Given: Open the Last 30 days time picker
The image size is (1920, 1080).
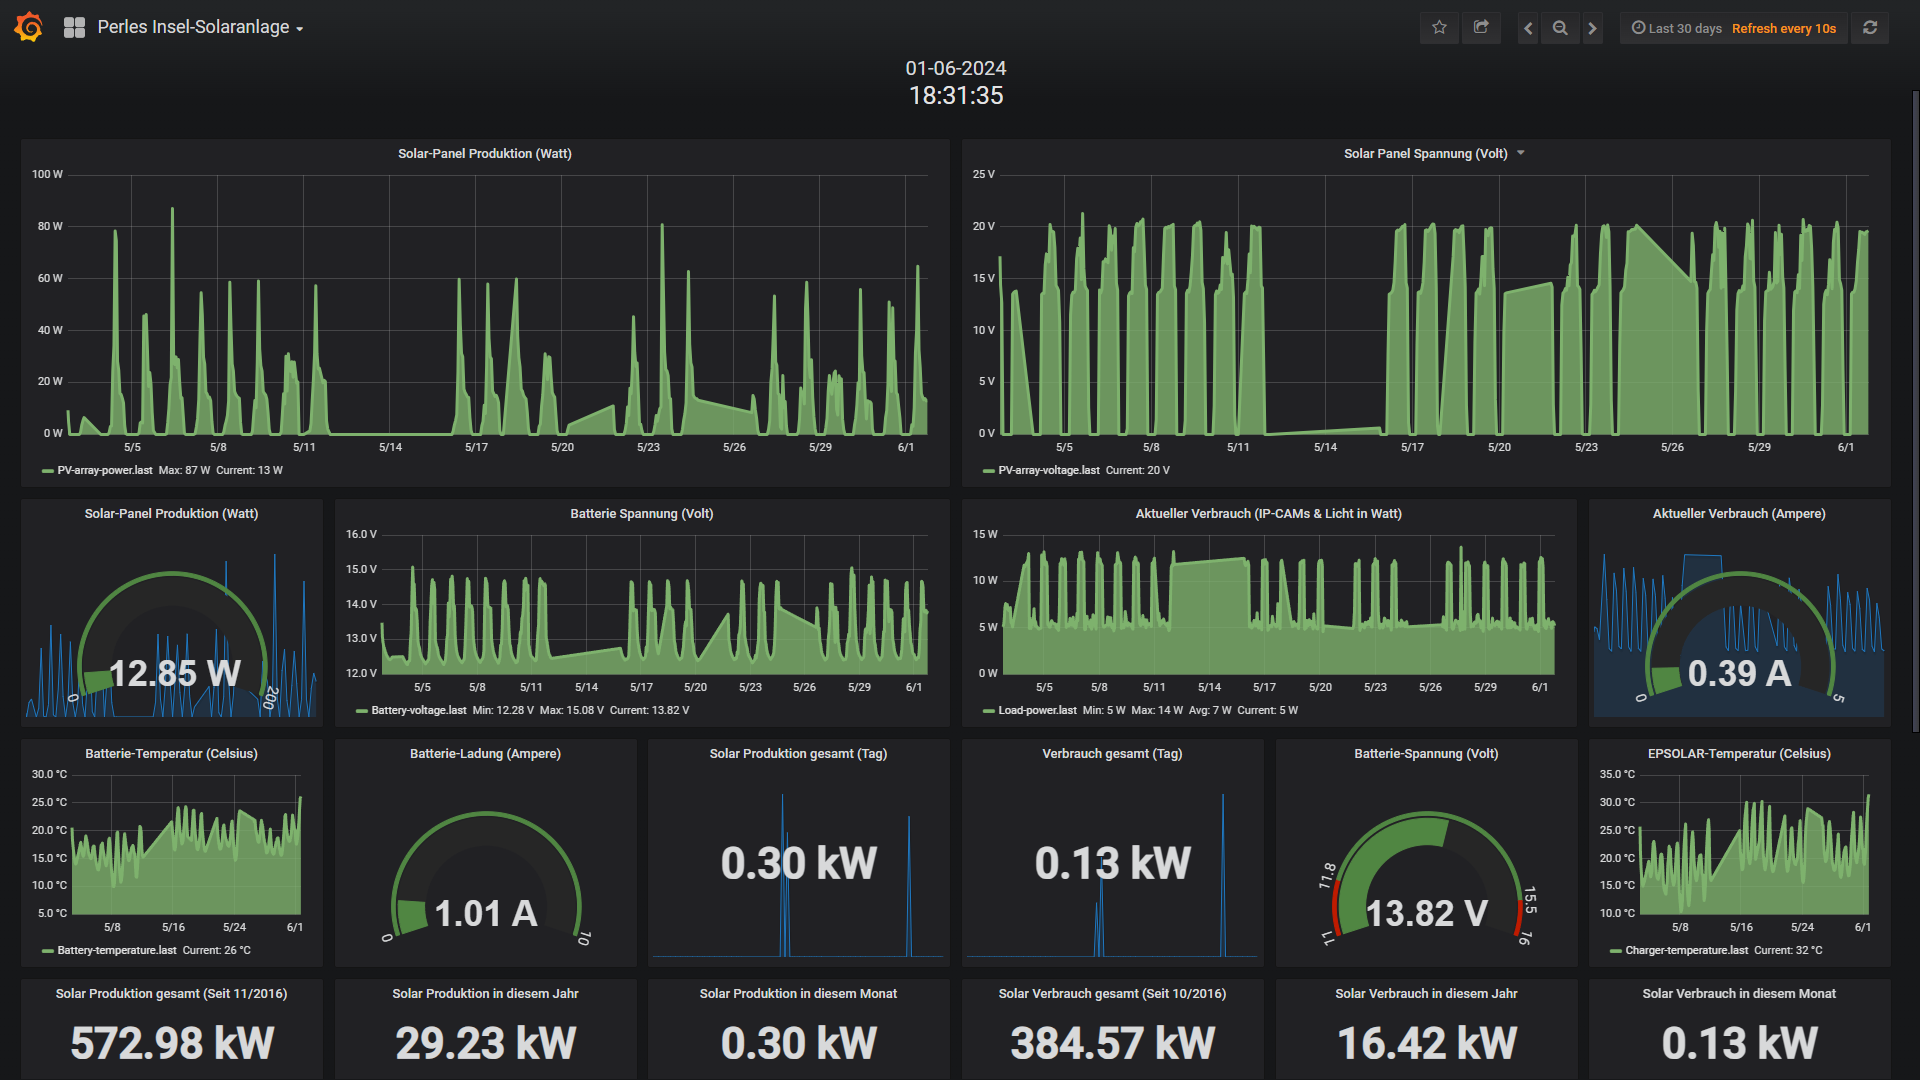Looking at the screenshot, I should (1676, 28).
